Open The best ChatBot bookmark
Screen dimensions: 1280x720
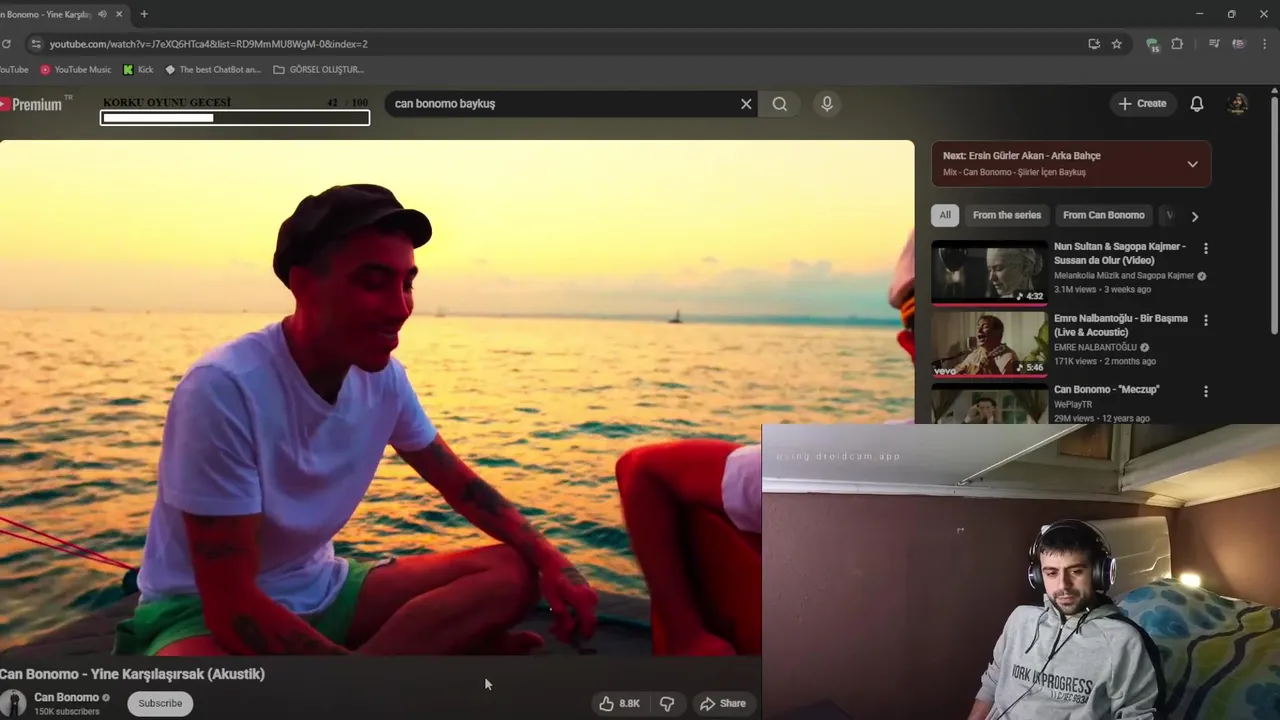click(x=213, y=70)
